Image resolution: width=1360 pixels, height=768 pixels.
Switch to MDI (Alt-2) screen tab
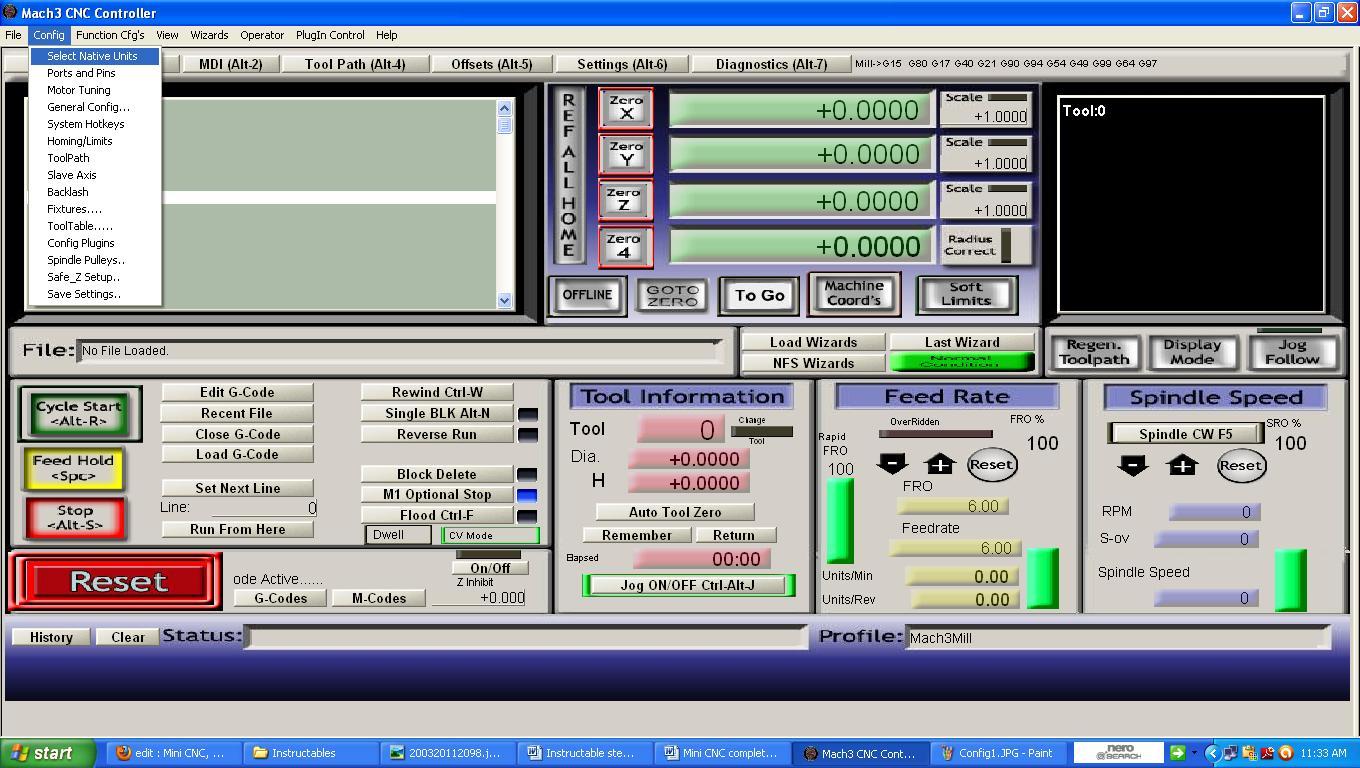click(230, 64)
